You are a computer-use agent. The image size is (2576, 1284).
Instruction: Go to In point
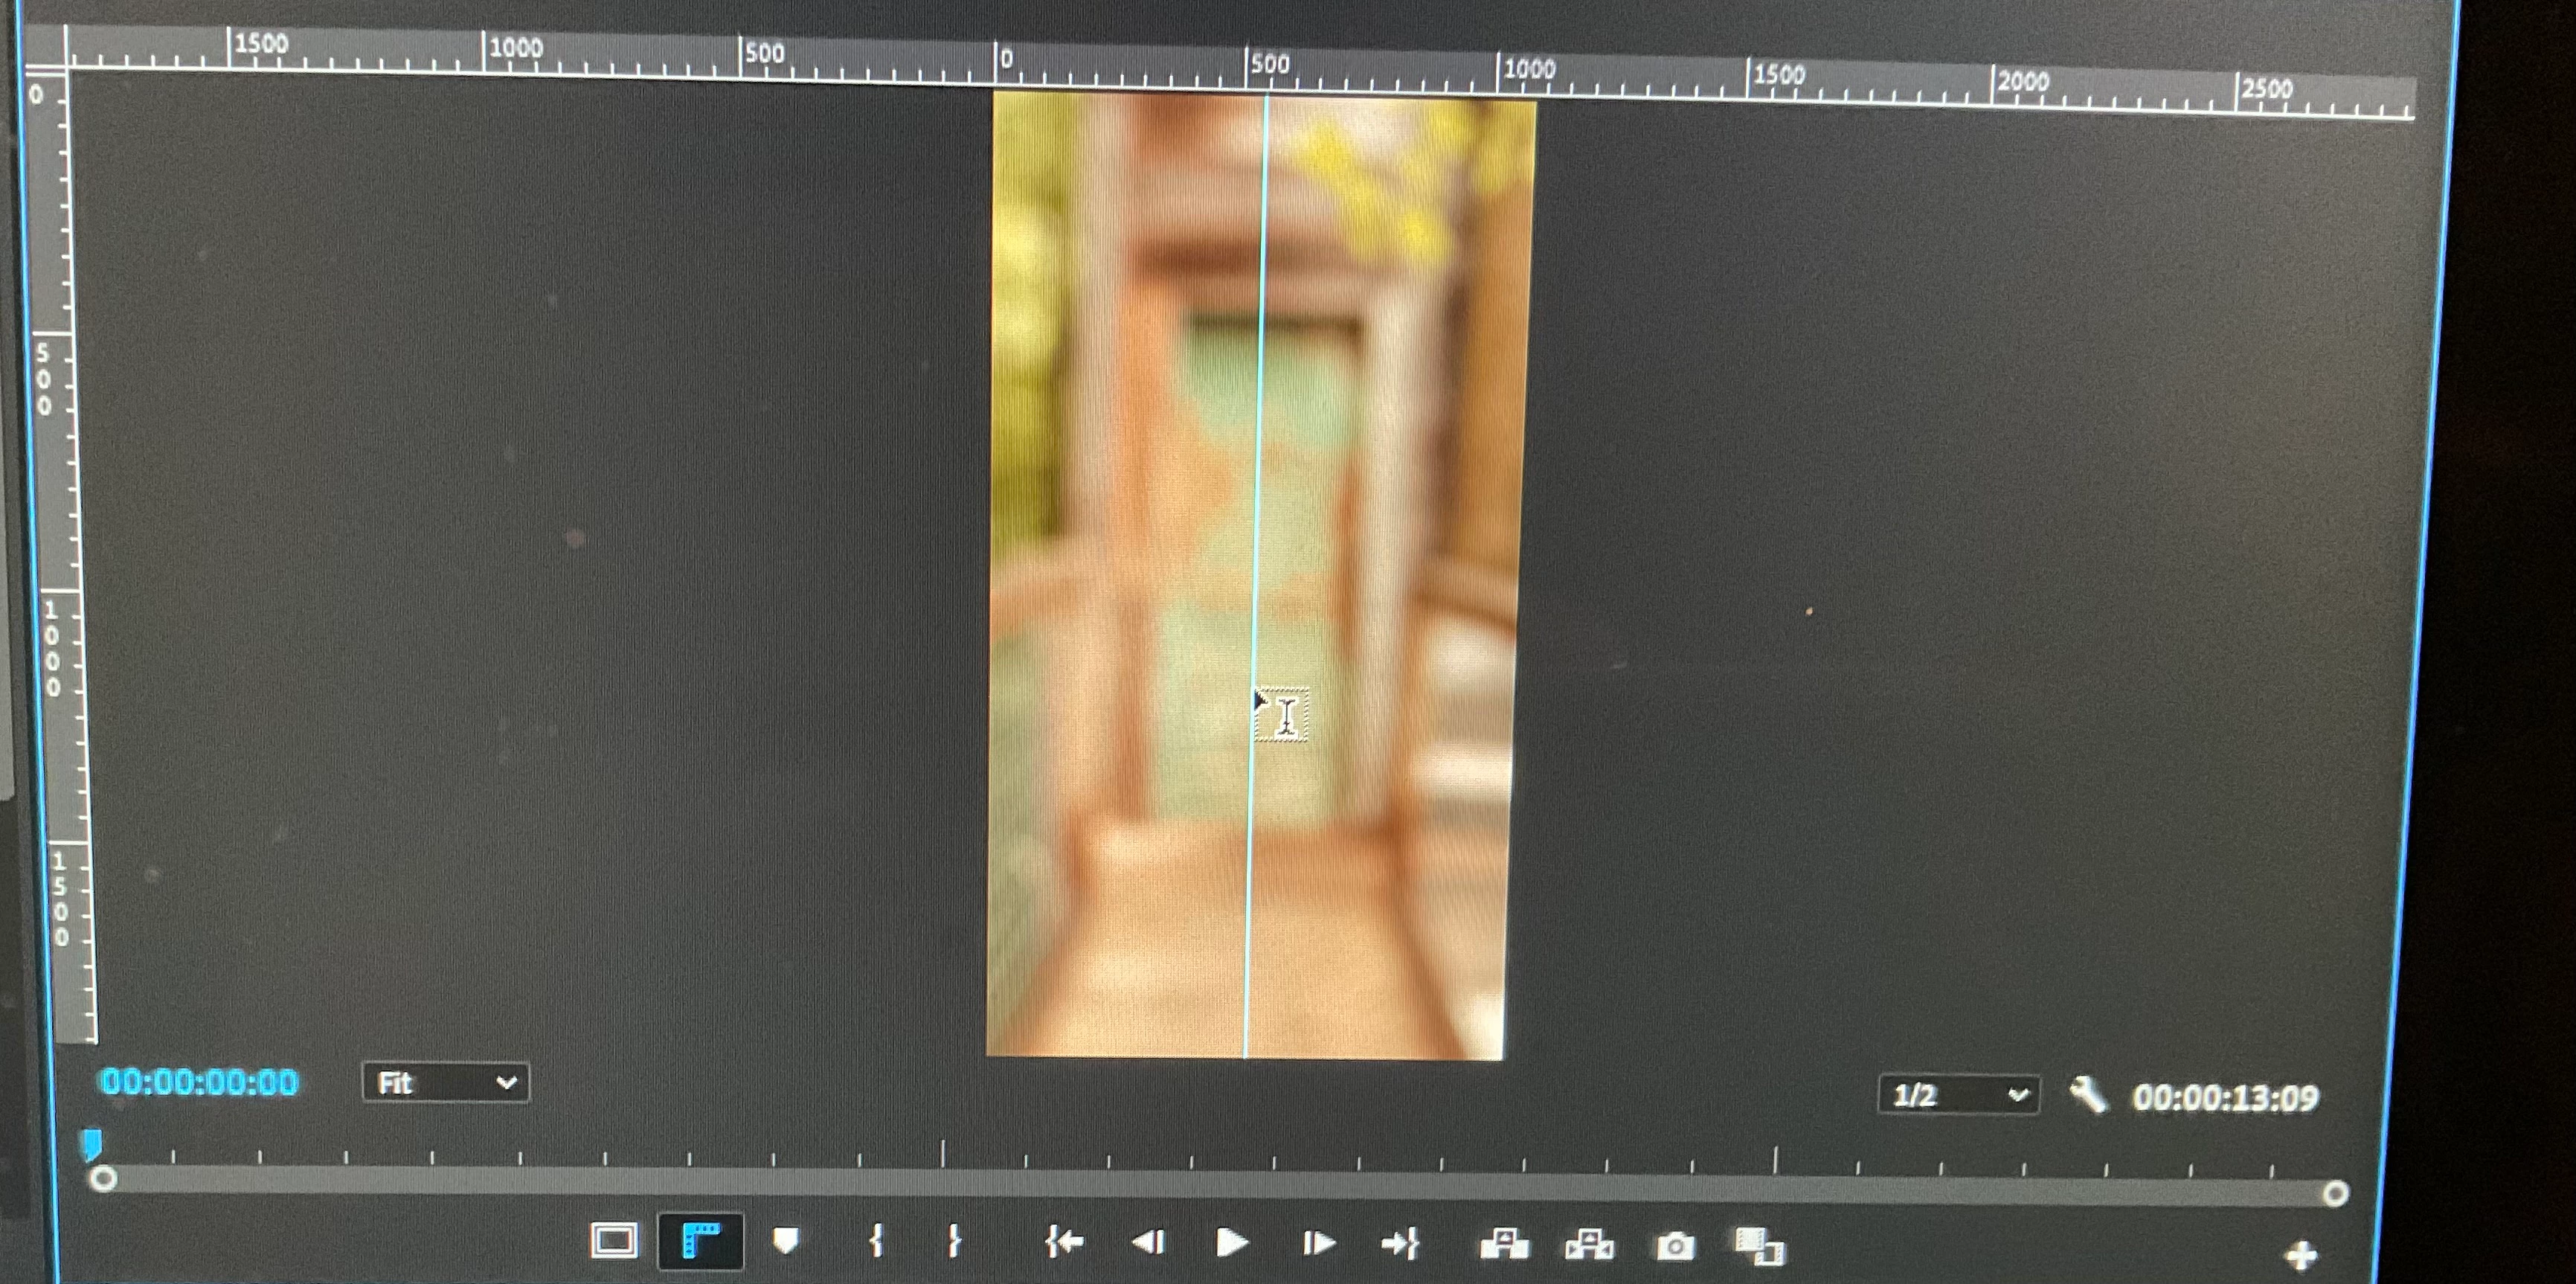(1064, 1242)
